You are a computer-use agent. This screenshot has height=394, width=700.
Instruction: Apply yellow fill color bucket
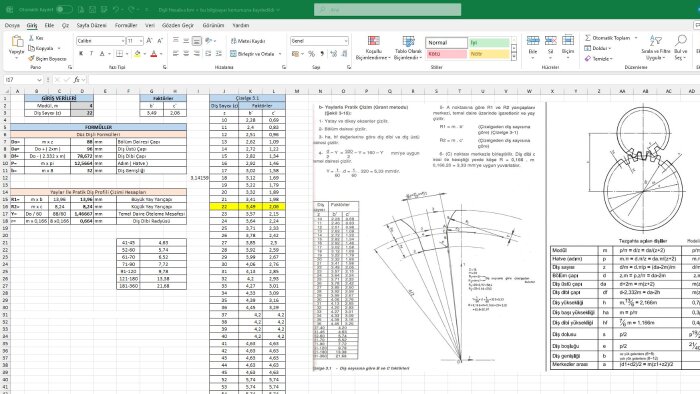(x=137, y=54)
